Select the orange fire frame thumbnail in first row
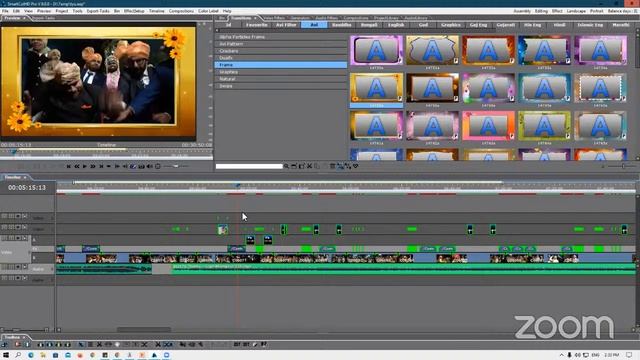Viewport: 640px width, 360px height. tap(488, 50)
